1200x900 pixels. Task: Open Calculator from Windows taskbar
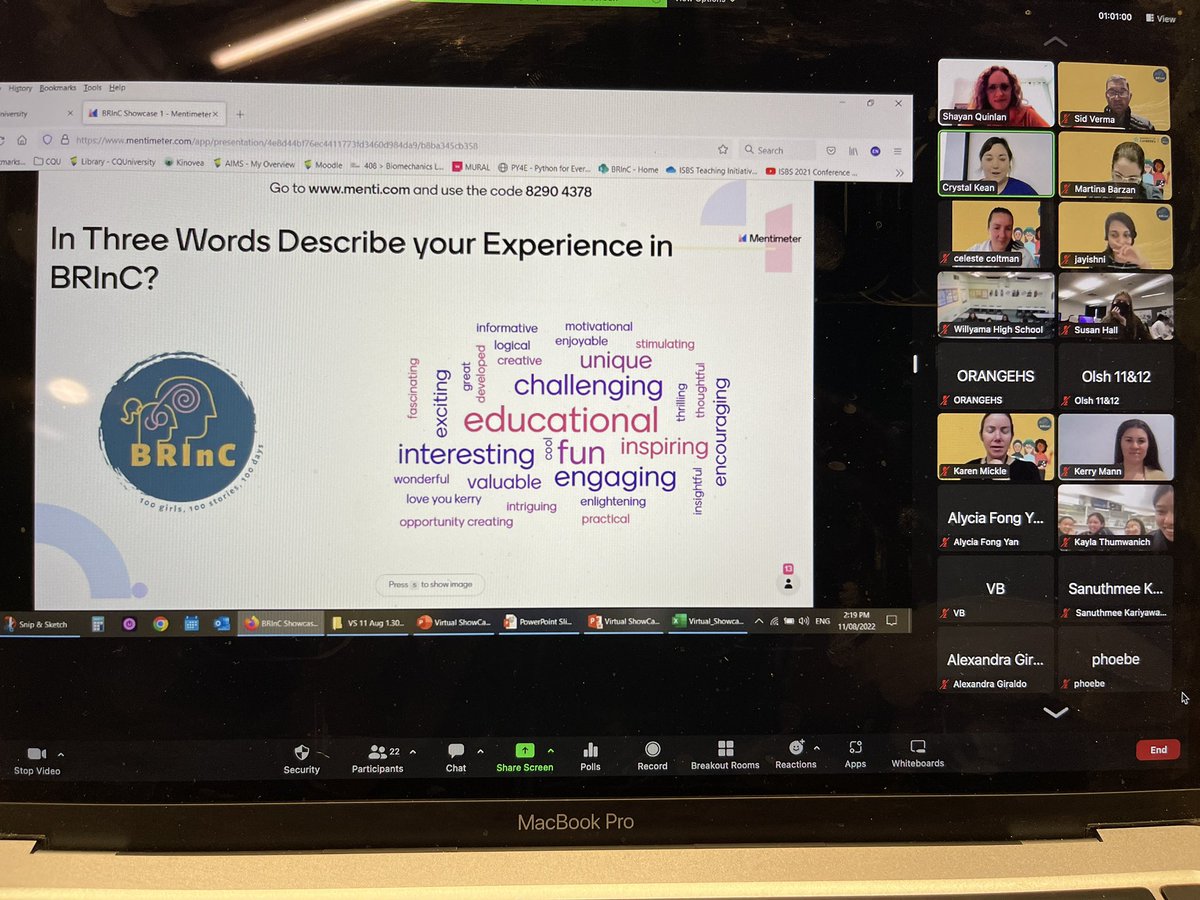[x=98, y=623]
